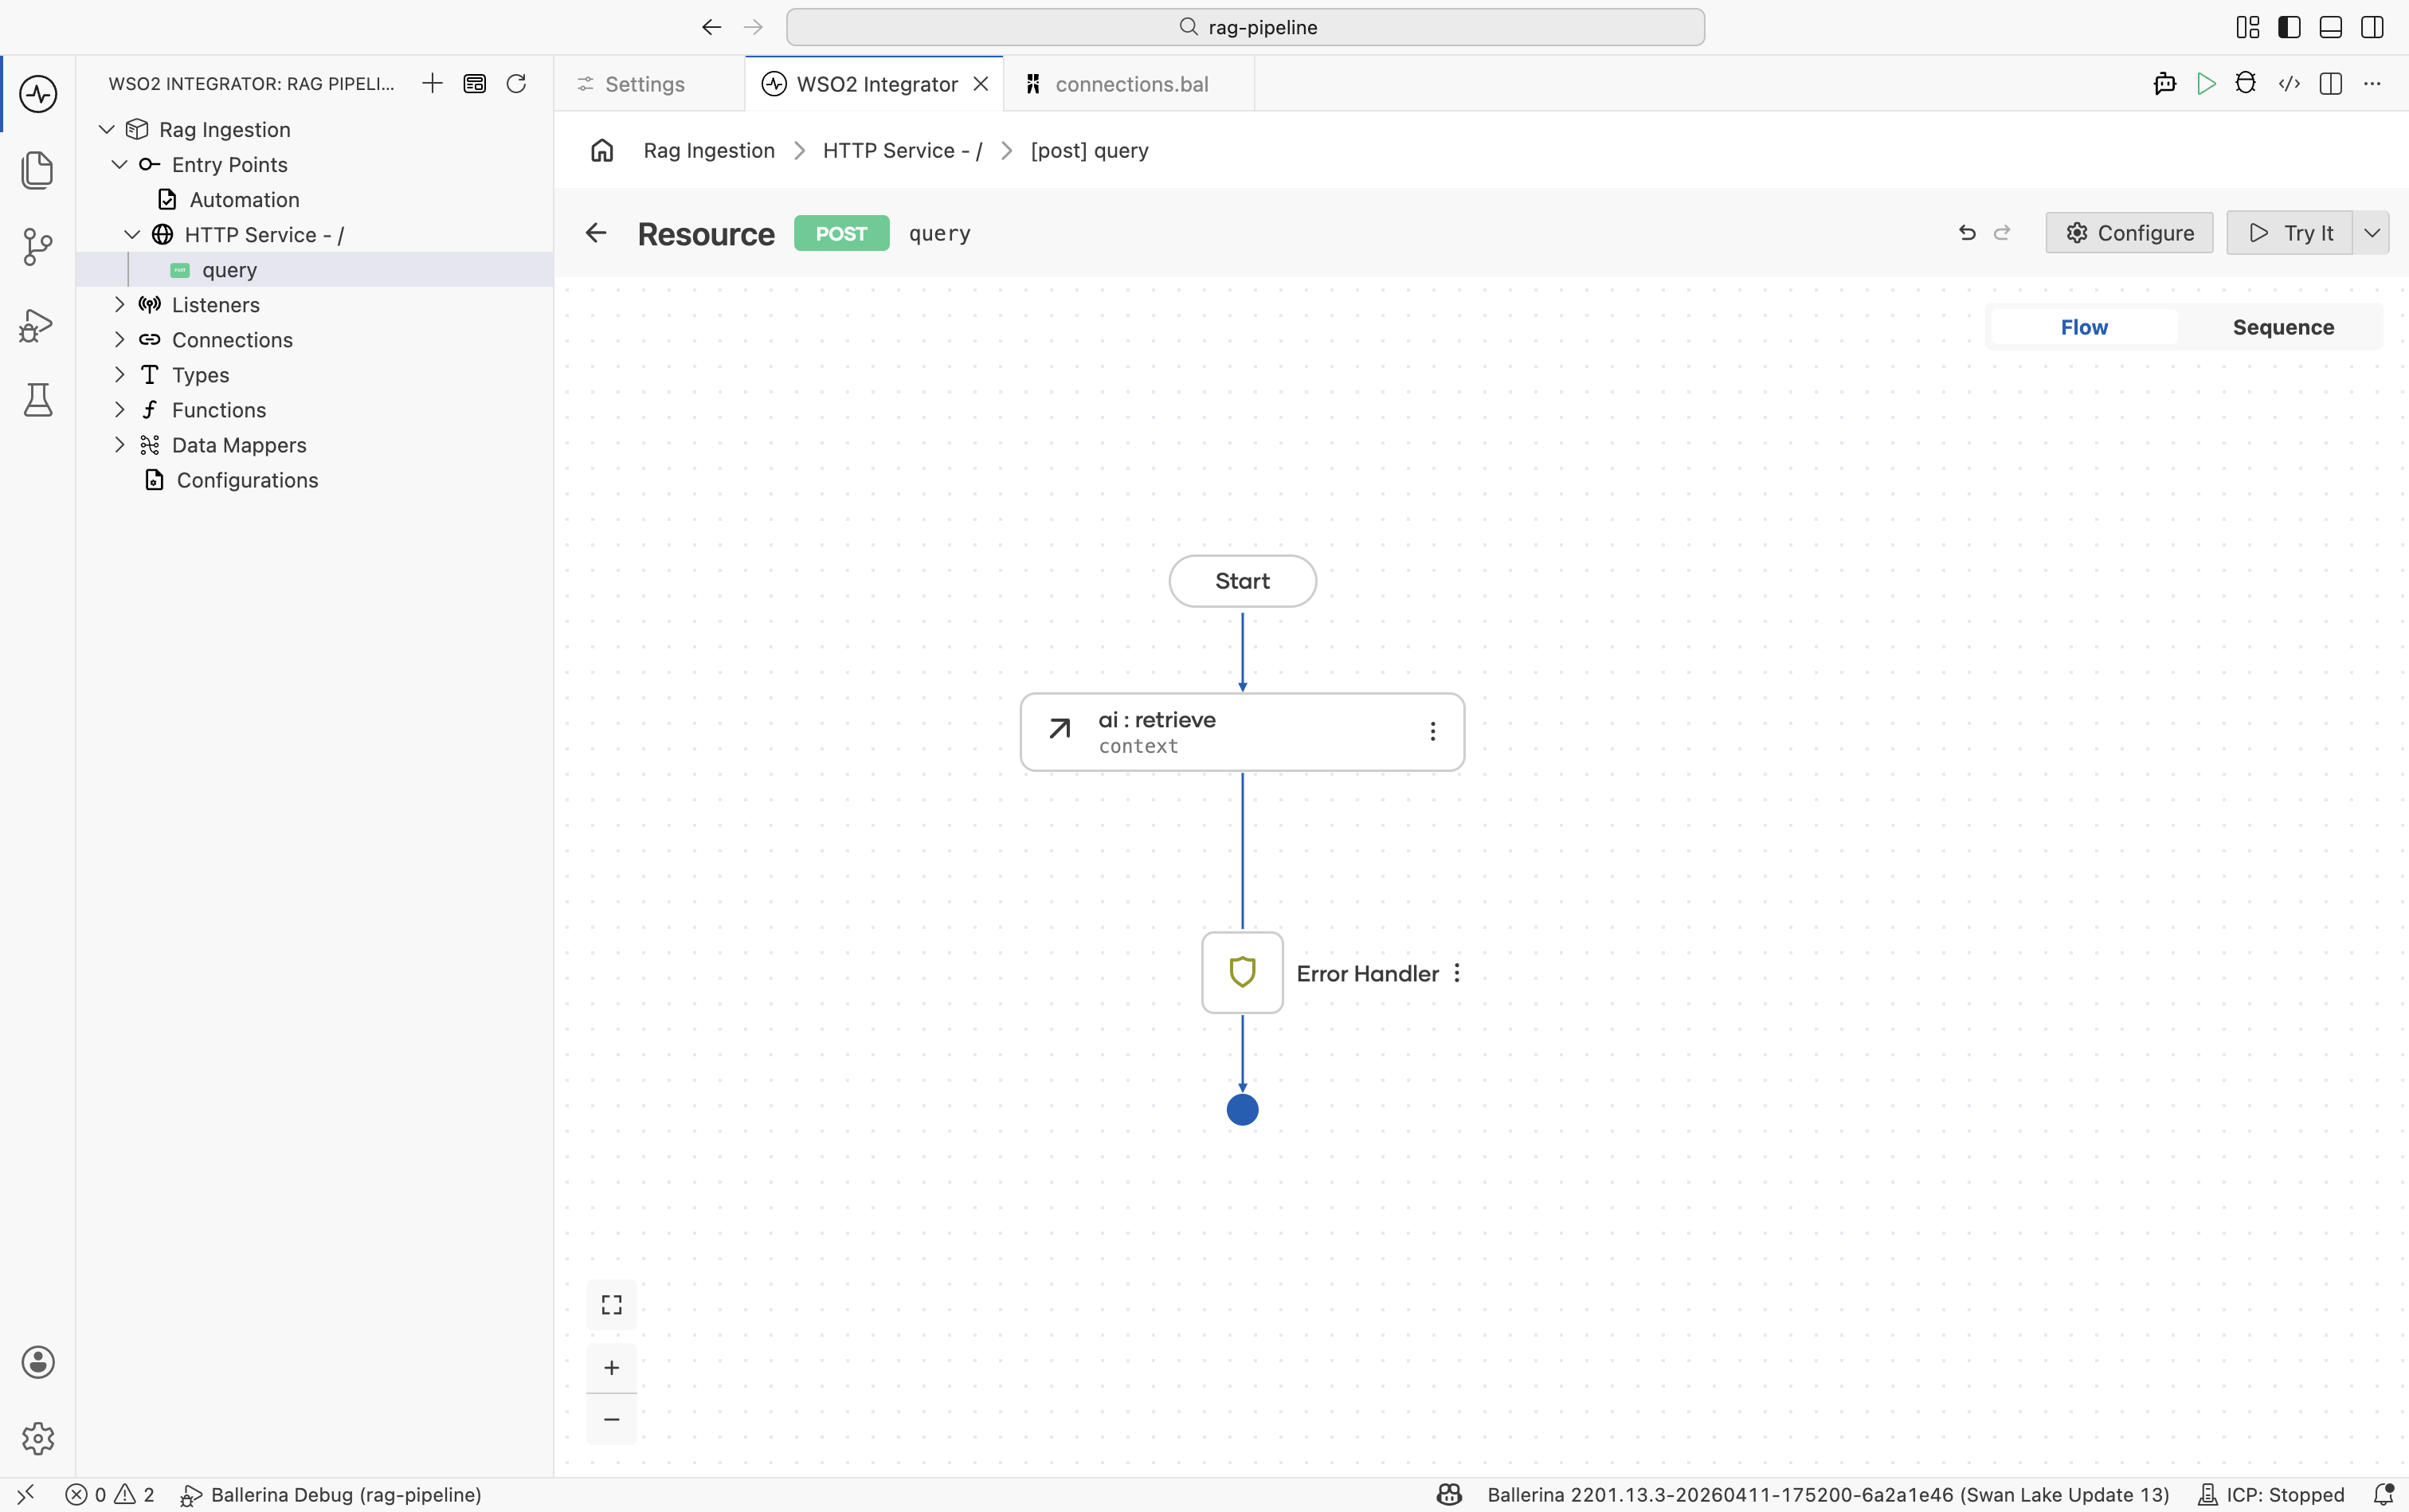Image resolution: width=2409 pixels, height=1512 pixels.
Task: Click Configure button
Action: coord(2129,233)
